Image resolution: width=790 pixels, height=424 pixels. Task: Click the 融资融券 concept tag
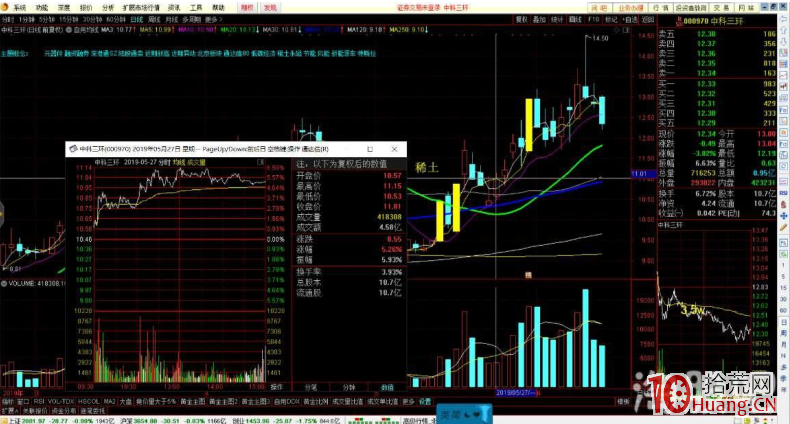[77, 53]
